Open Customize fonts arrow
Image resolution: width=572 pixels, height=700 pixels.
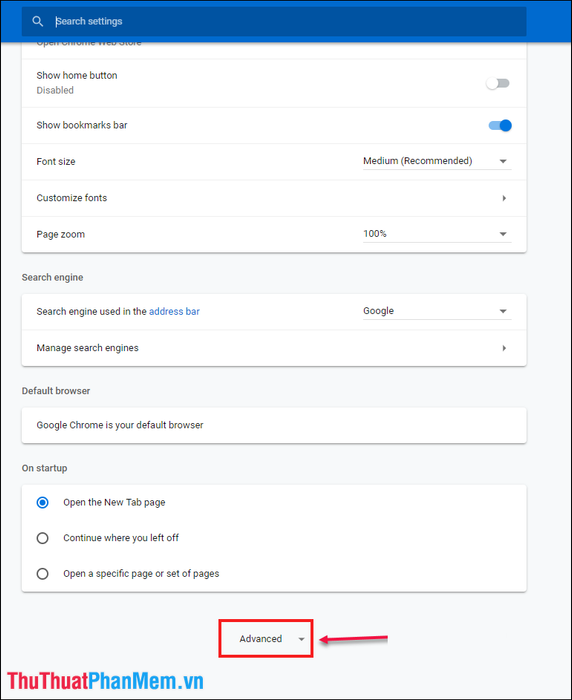[504, 198]
